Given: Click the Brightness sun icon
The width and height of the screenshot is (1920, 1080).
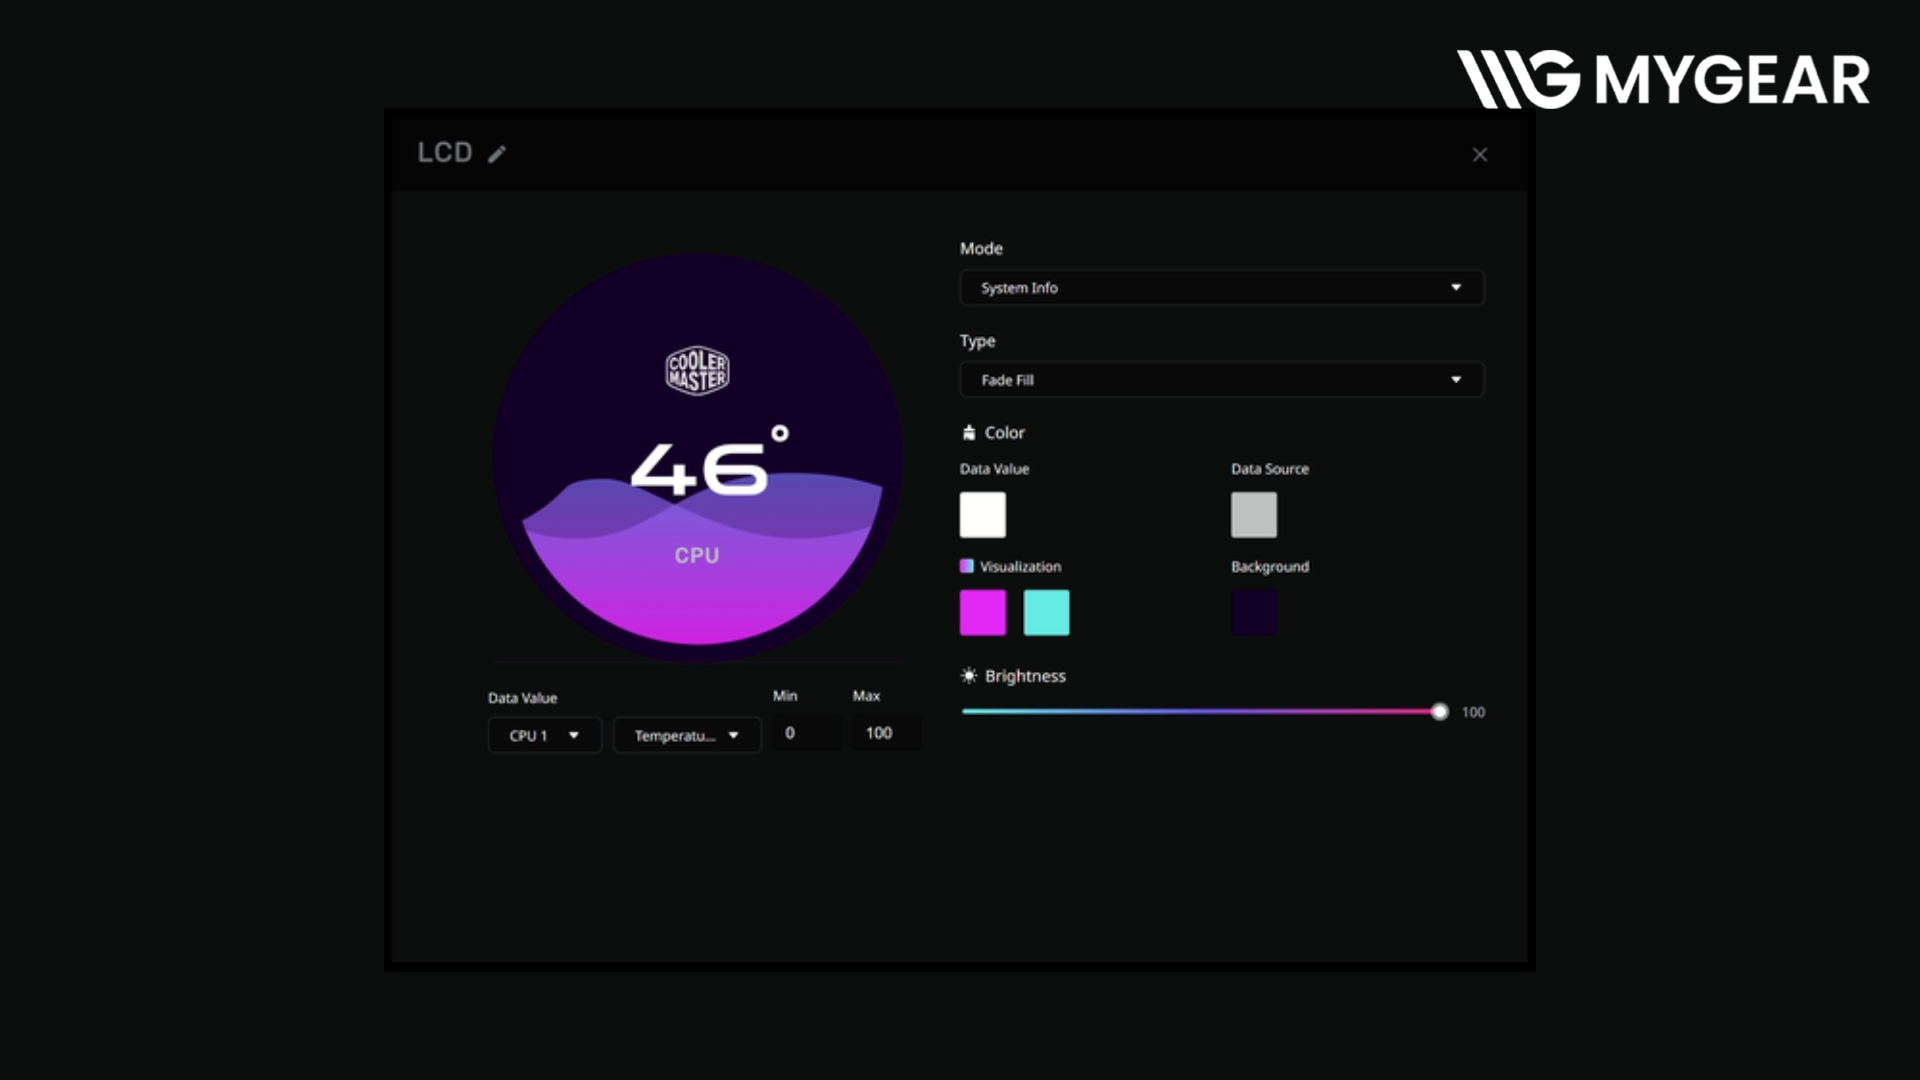Looking at the screenshot, I should pyautogui.click(x=969, y=676).
